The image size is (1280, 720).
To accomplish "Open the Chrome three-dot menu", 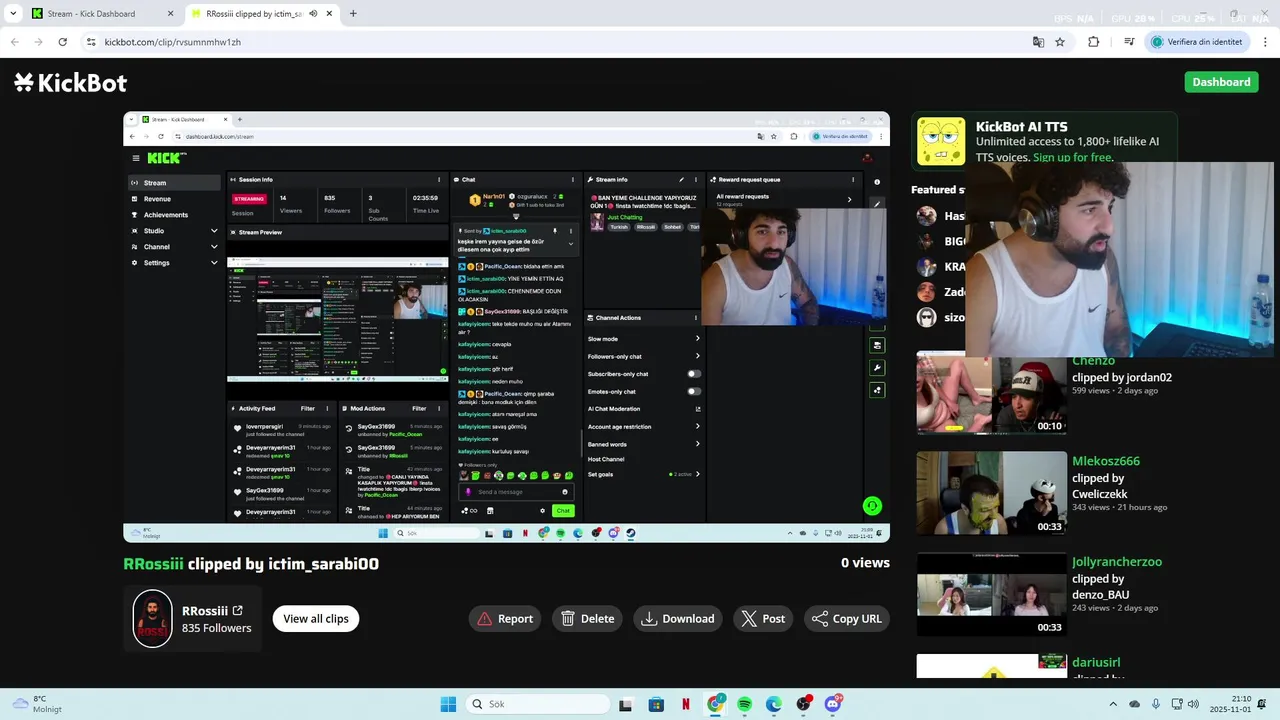I will pyautogui.click(x=1265, y=42).
